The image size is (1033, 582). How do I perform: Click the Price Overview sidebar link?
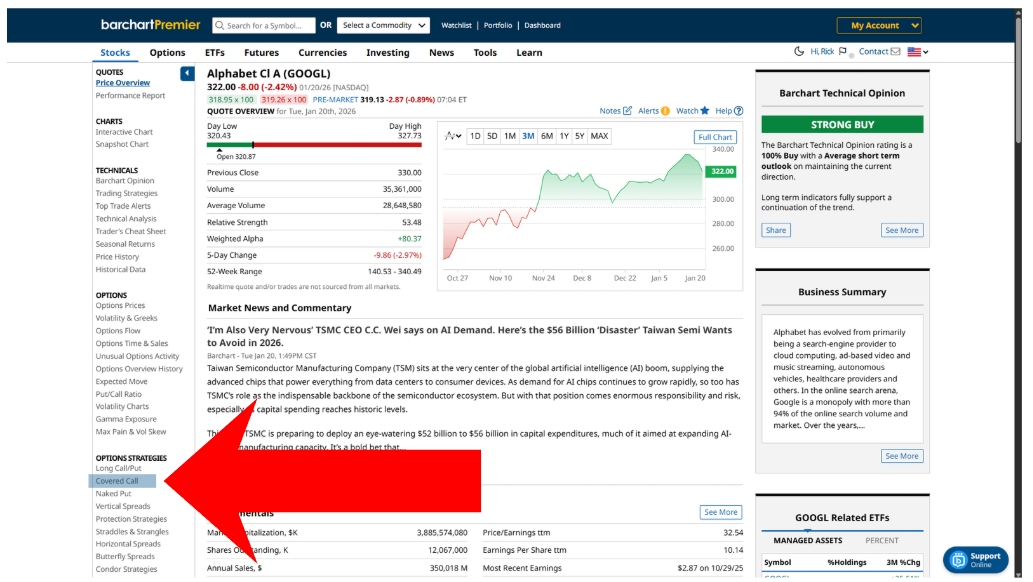pyautogui.click(x=123, y=83)
